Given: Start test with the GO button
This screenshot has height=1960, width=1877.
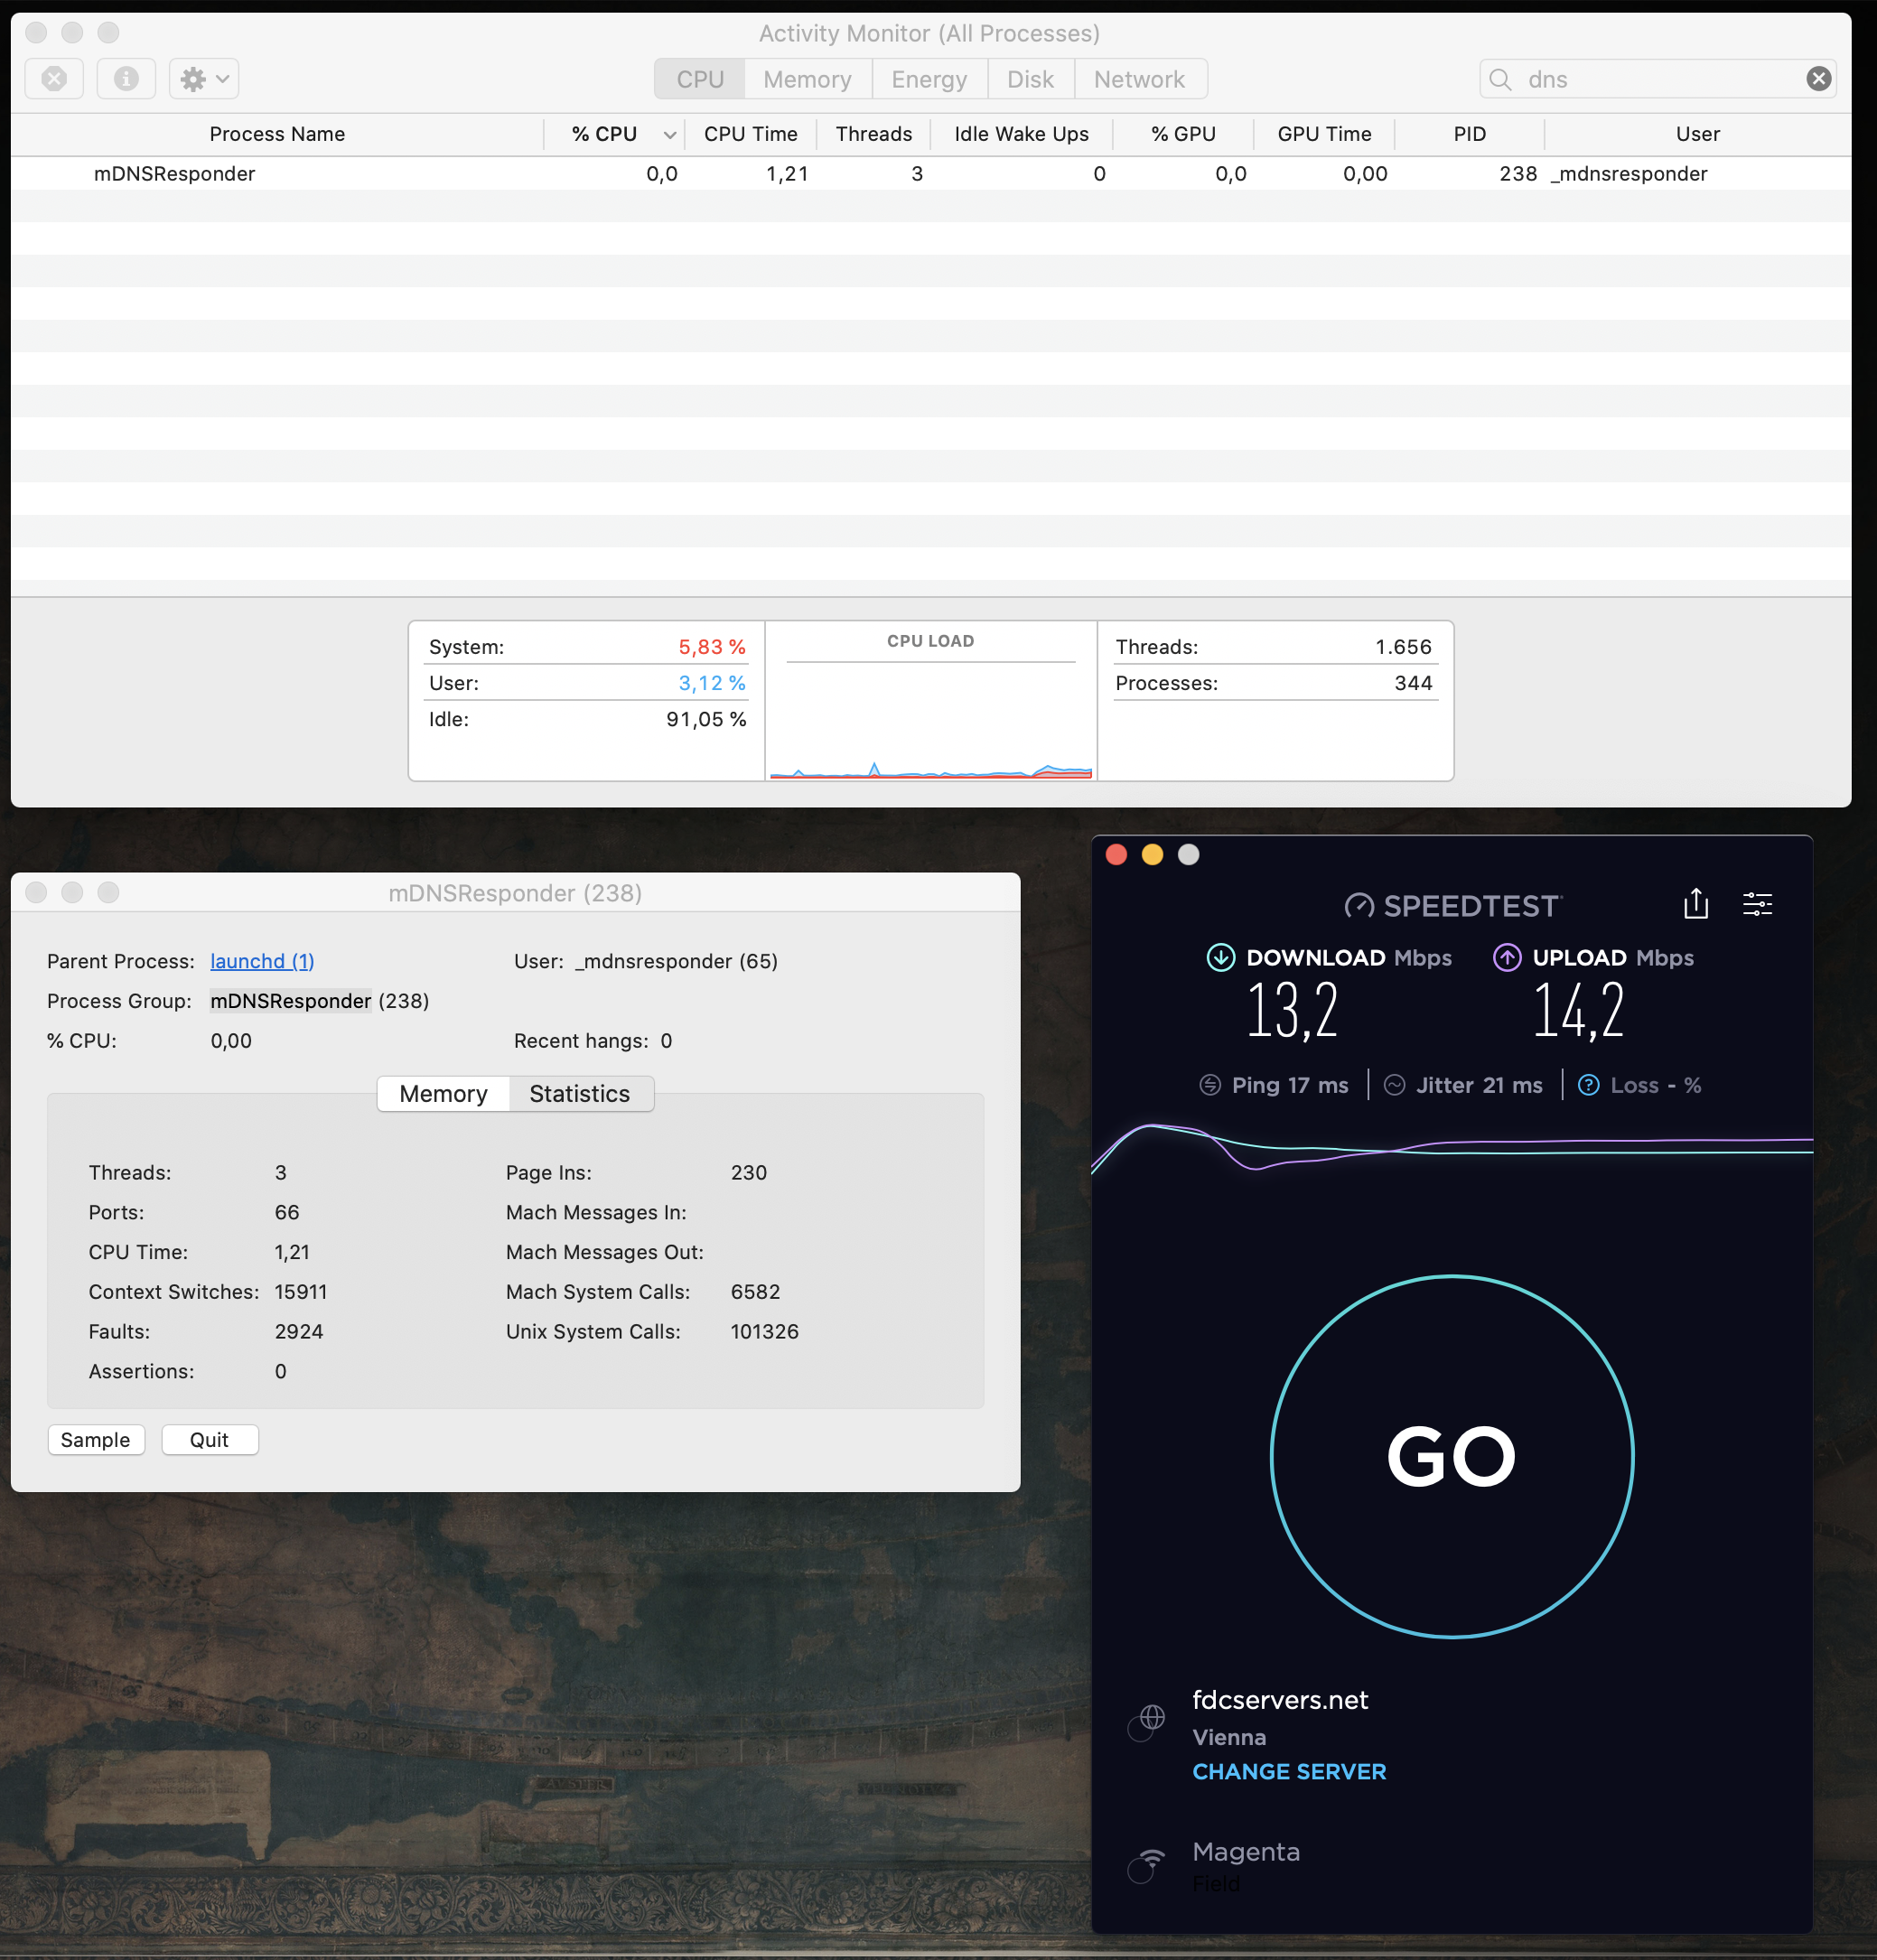Looking at the screenshot, I should point(1451,1456).
